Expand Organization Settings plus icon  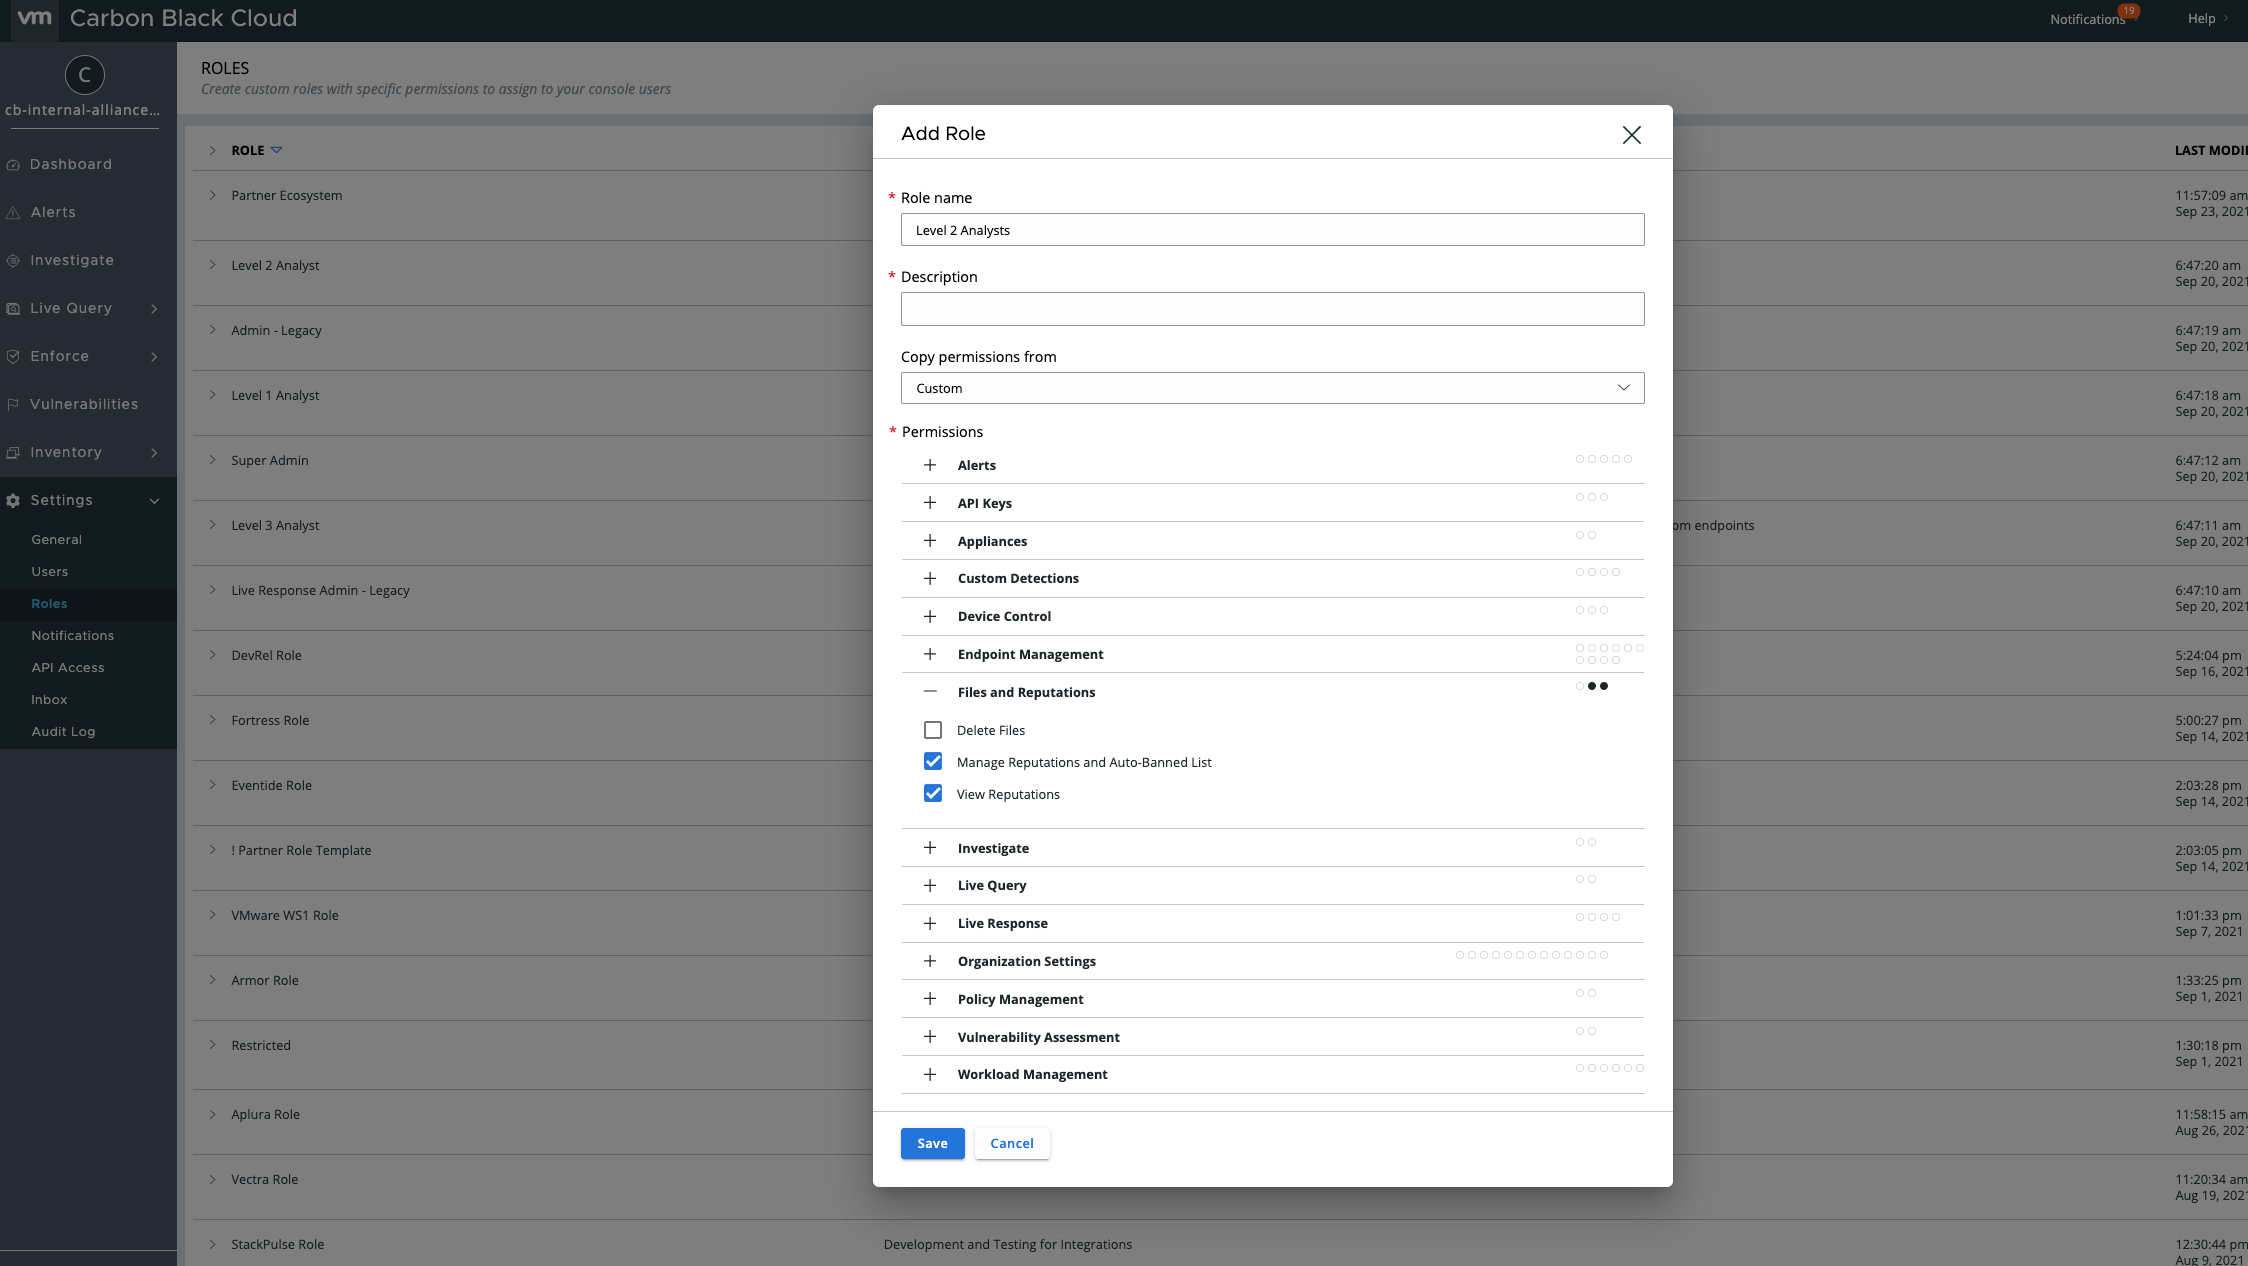pos(930,961)
